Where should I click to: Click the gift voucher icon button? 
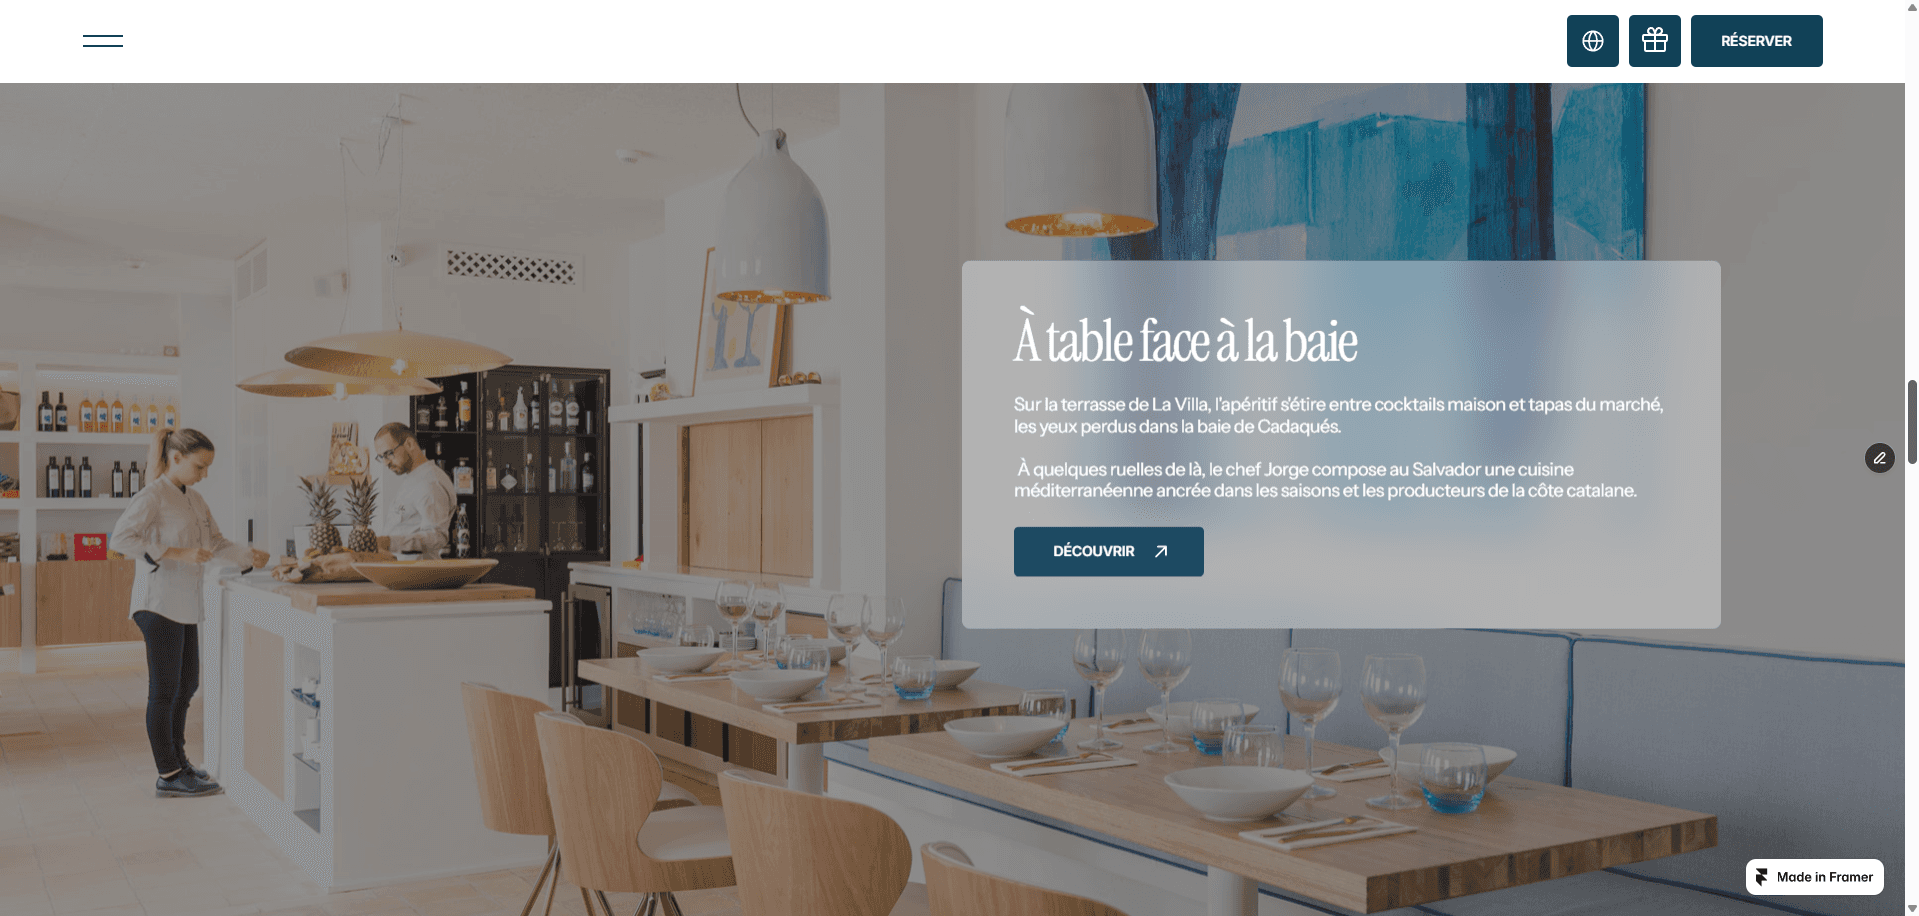click(x=1655, y=41)
